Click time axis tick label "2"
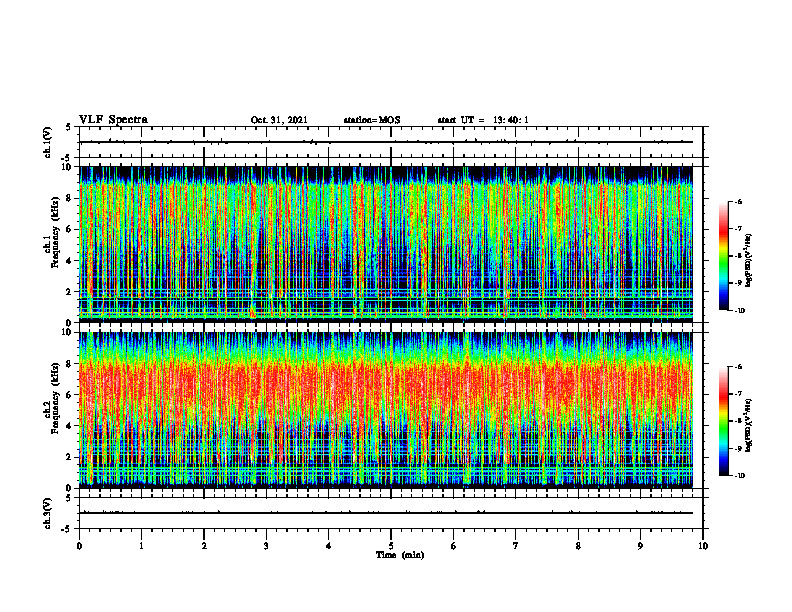 [204, 546]
